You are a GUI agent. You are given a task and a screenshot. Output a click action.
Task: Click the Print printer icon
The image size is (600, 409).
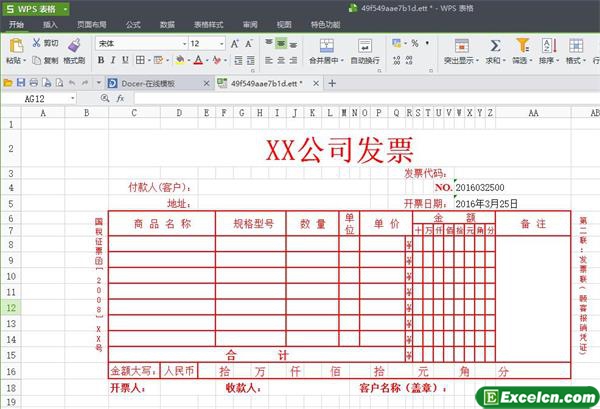pos(34,83)
